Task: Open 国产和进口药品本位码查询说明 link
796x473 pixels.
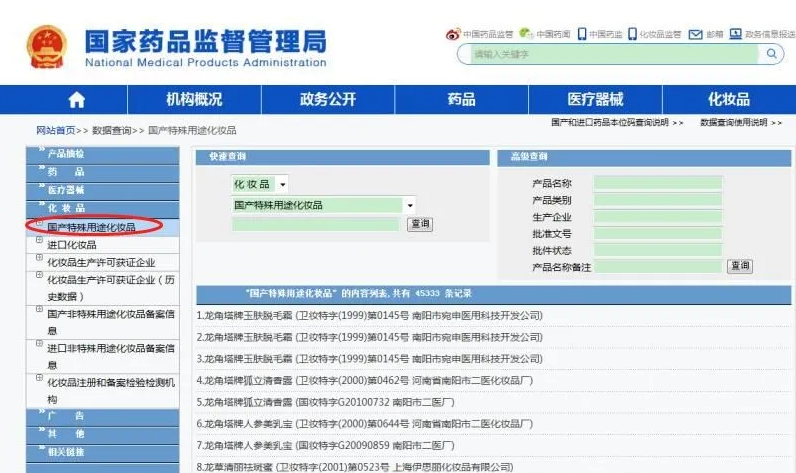Action: 610,122
